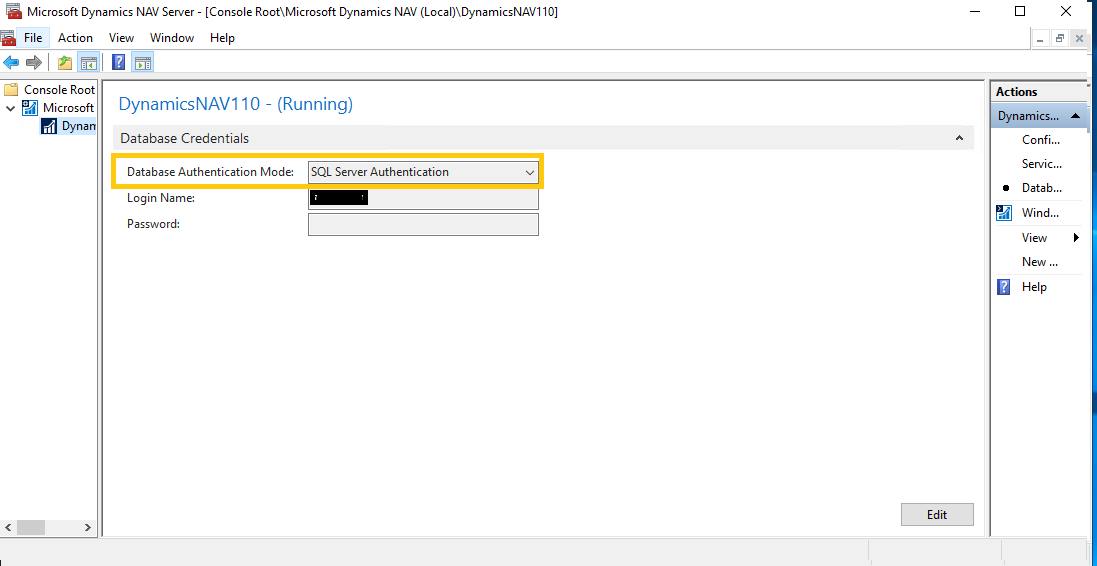Screen dimensions: 1097x566
Task: Select Console Root tree item
Action: [x=59, y=90]
